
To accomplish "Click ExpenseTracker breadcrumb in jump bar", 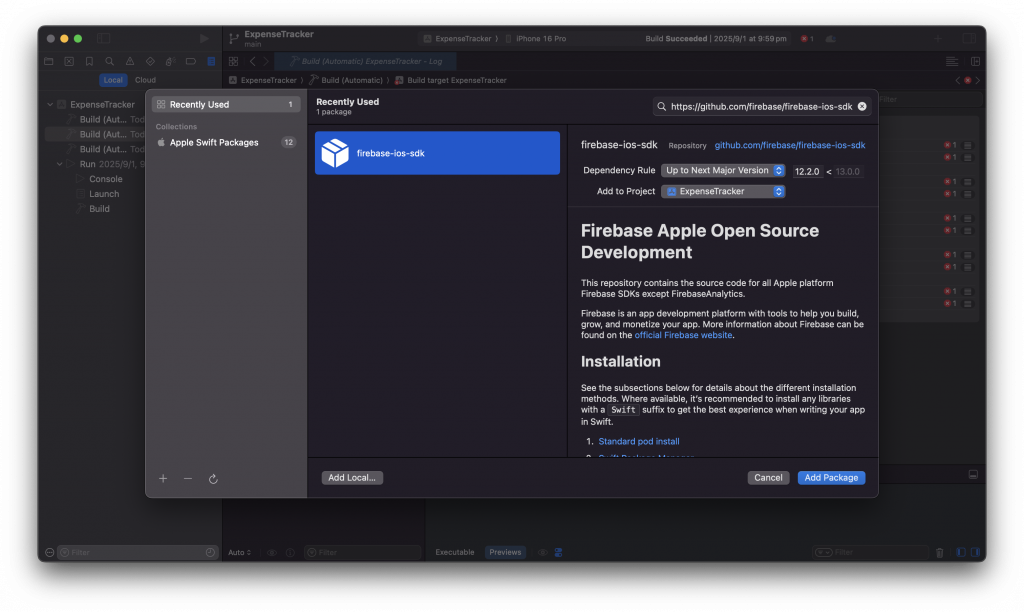I will pyautogui.click(x=263, y=80).
